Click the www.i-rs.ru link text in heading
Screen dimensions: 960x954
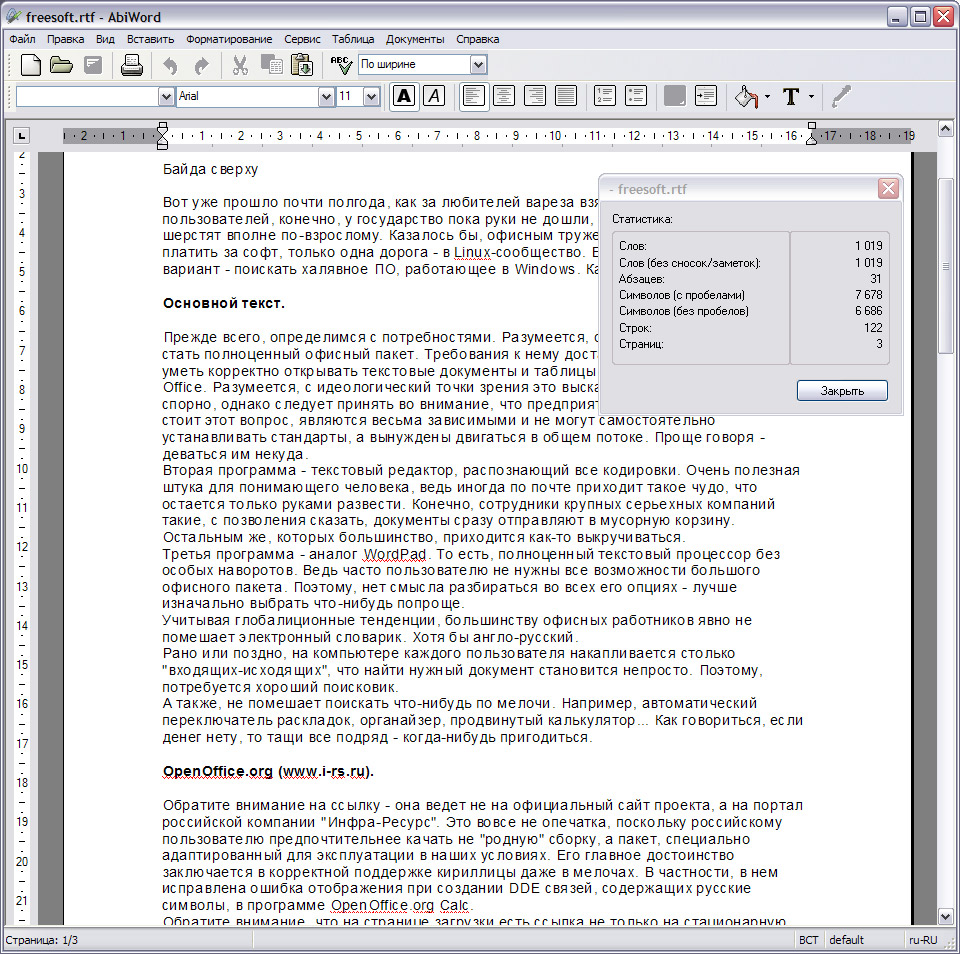[324, 772]
